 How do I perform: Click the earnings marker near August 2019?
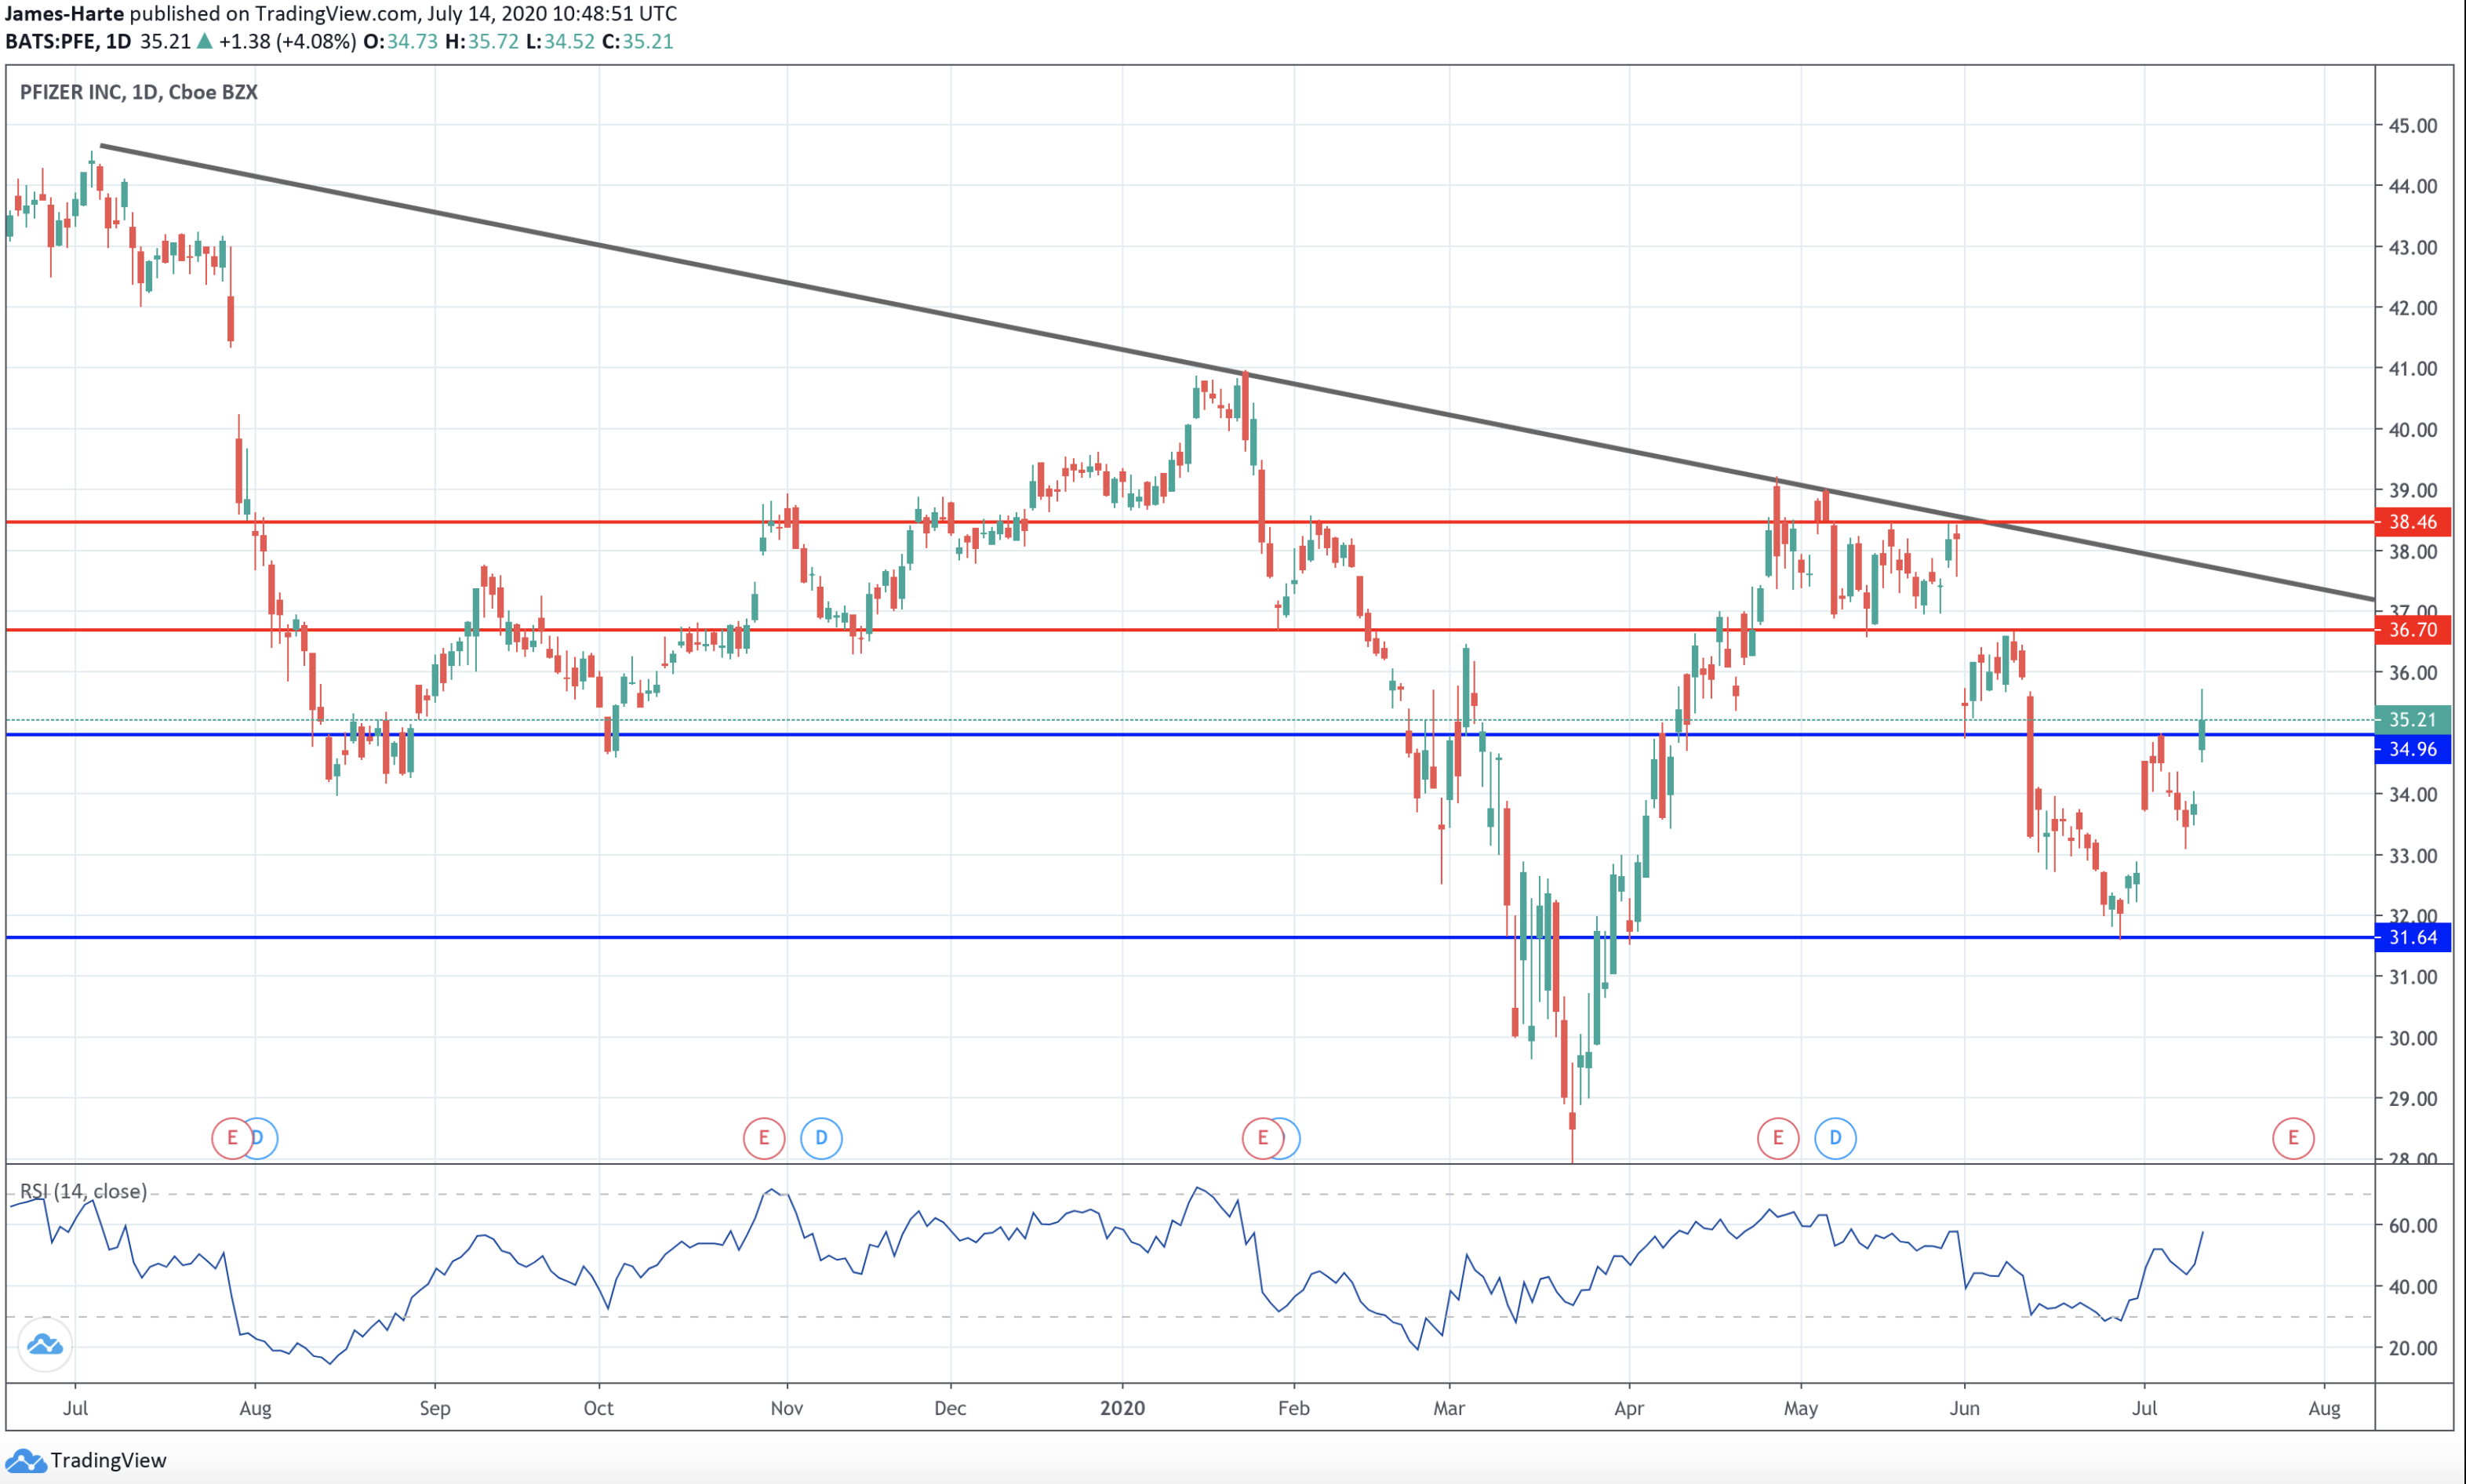tap(232, 1138)
